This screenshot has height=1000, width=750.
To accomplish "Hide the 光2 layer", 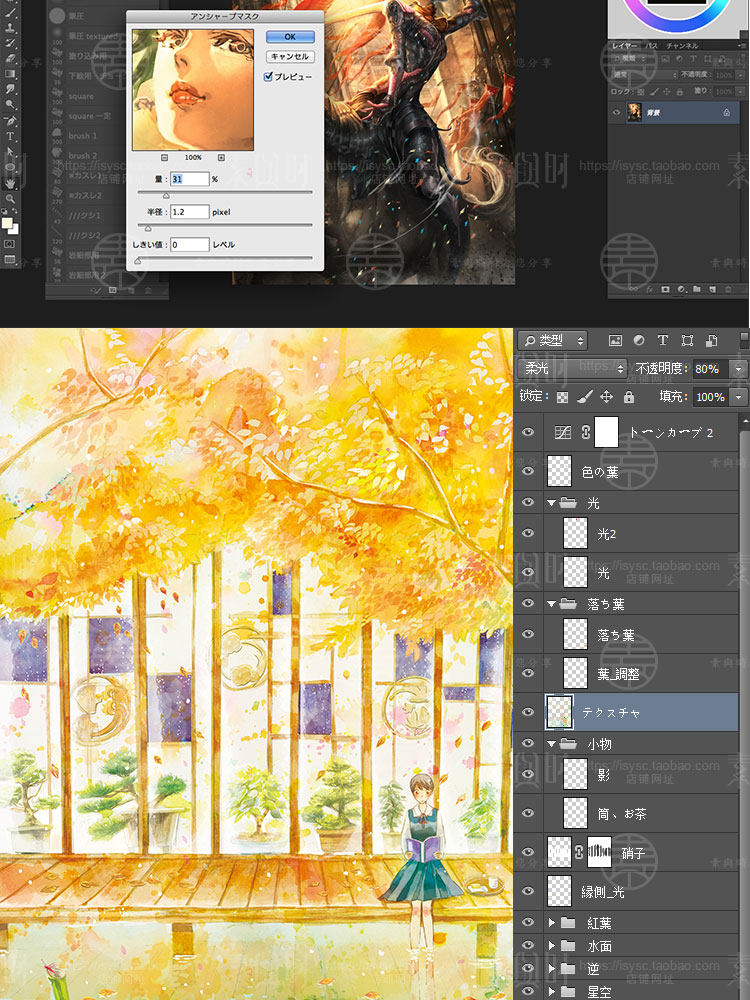I will (528, 533).
